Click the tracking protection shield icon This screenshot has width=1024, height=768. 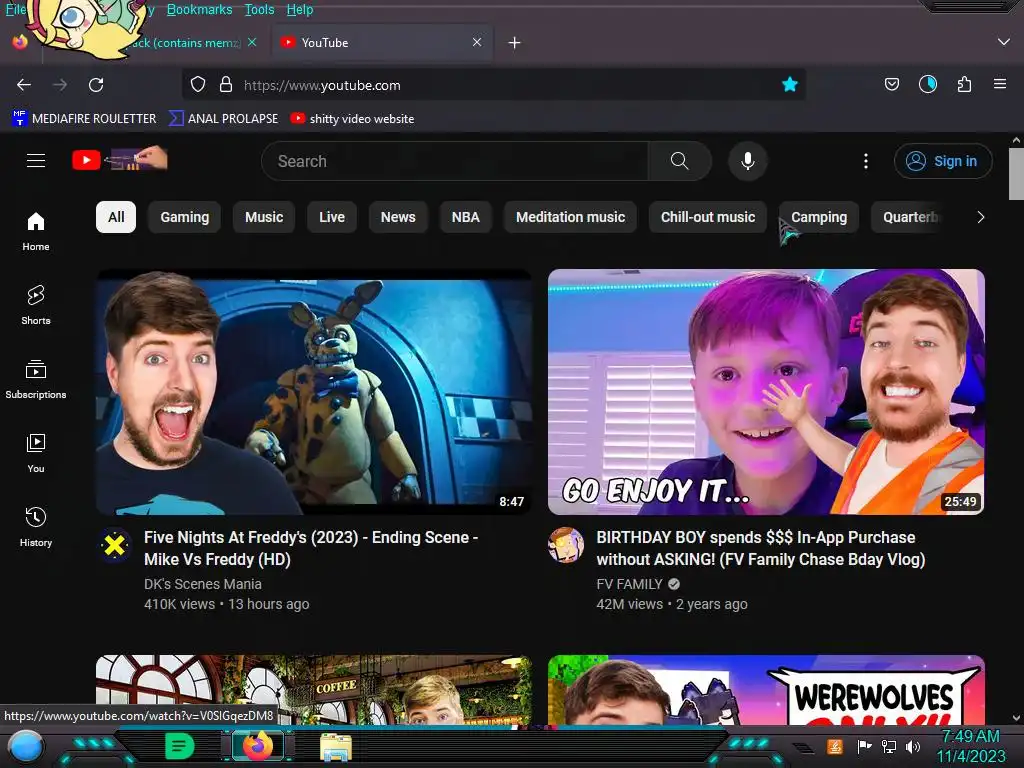(198, 85)
